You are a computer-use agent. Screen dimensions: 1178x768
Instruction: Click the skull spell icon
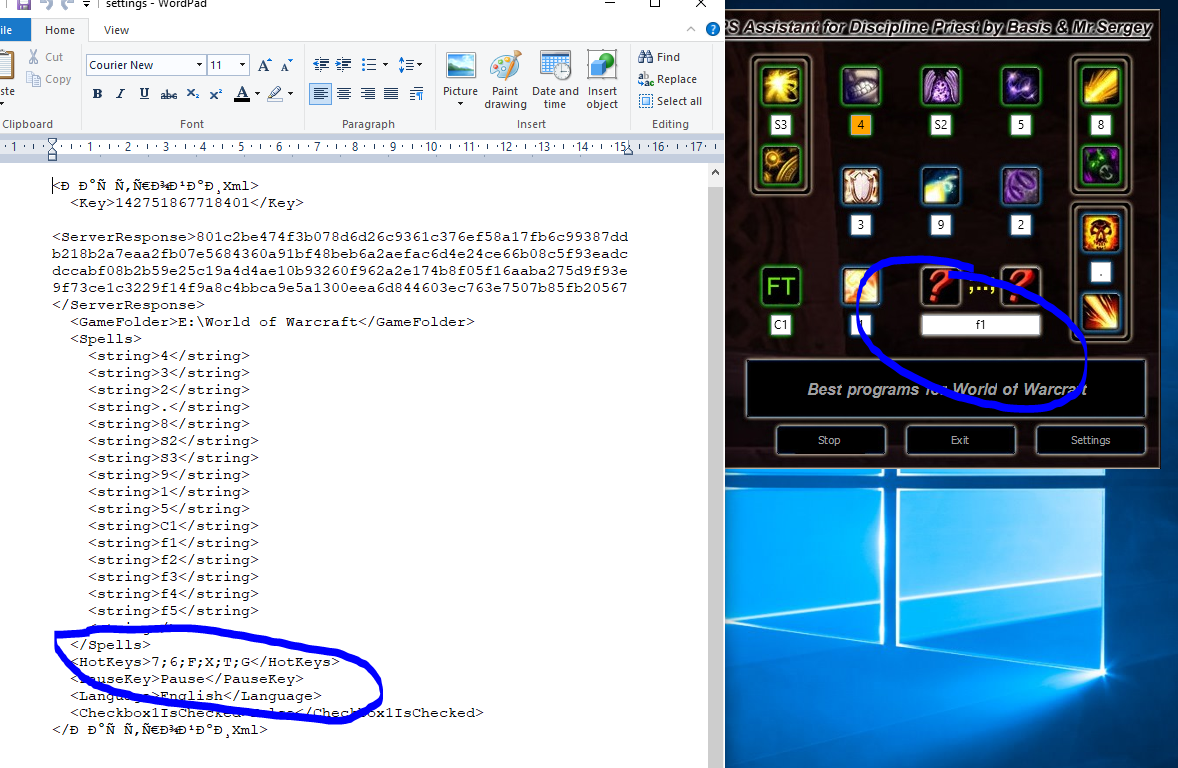pyautogui.click(x=1100, y=233)
